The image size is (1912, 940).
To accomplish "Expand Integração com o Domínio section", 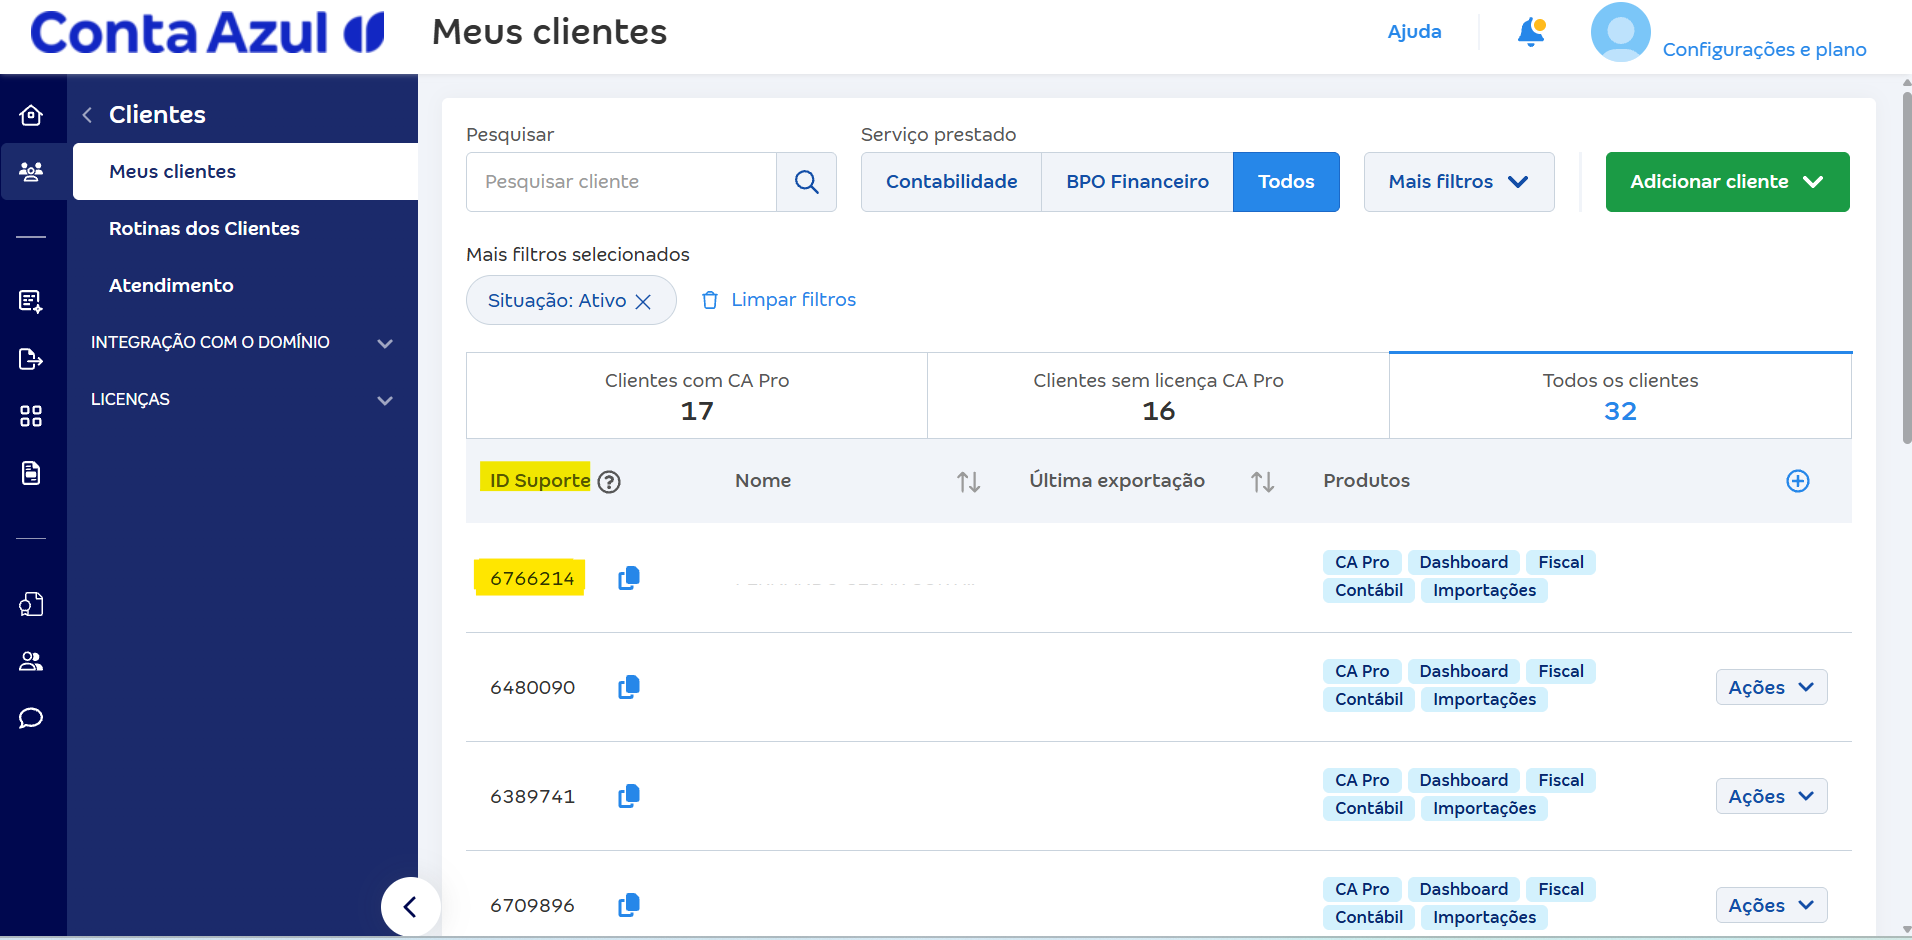I will pos(242,342).
